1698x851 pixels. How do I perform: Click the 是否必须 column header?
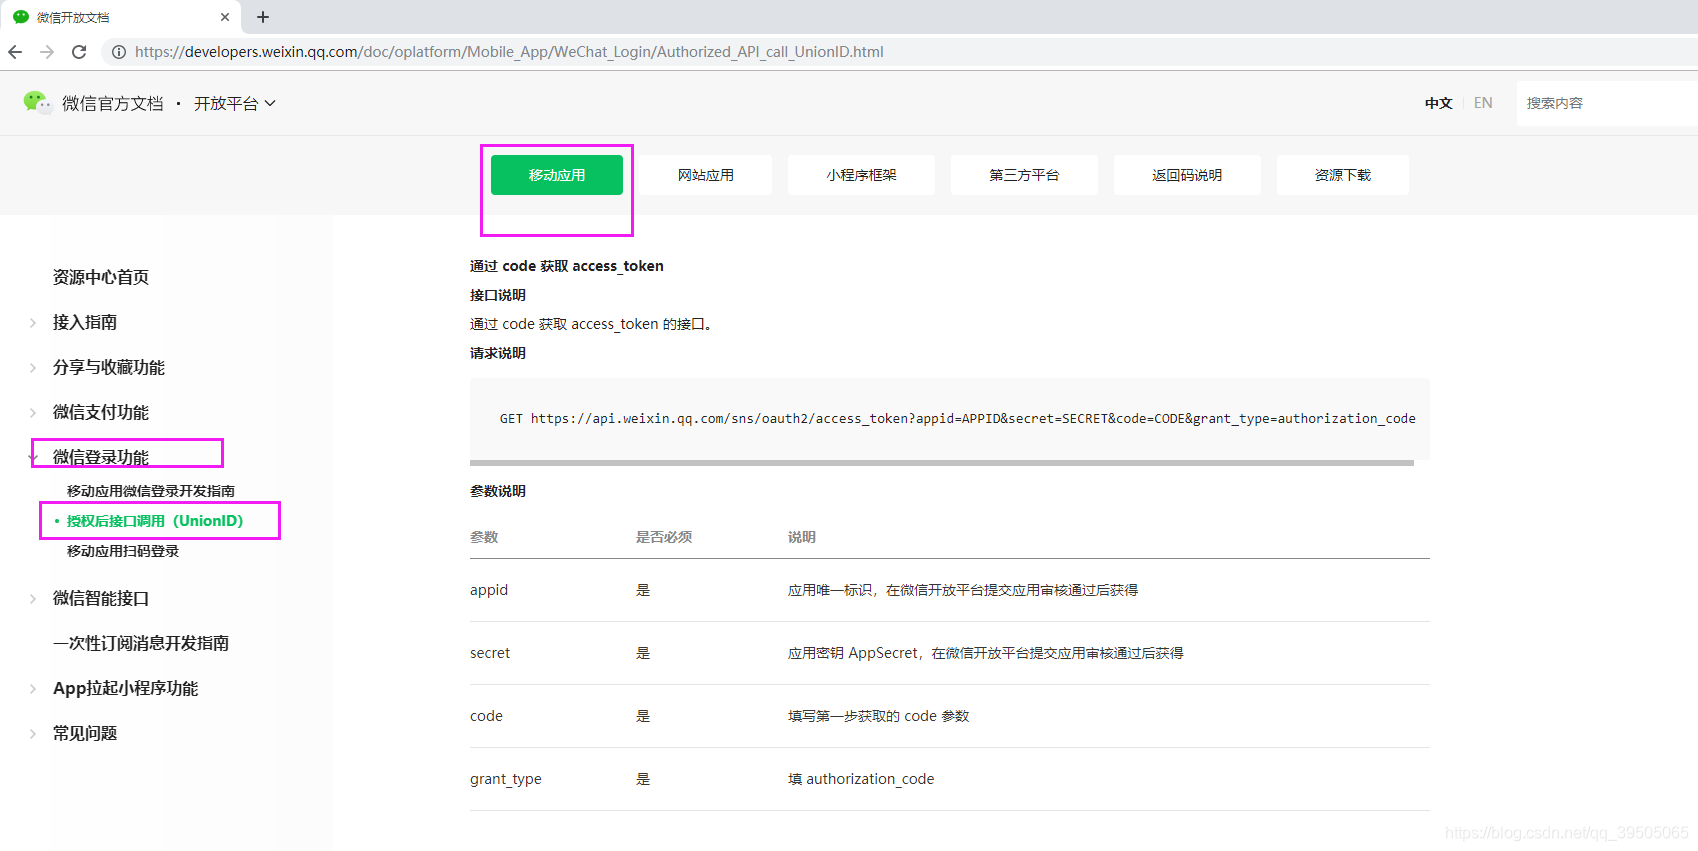pyautogui.click(x=664, y=537)
